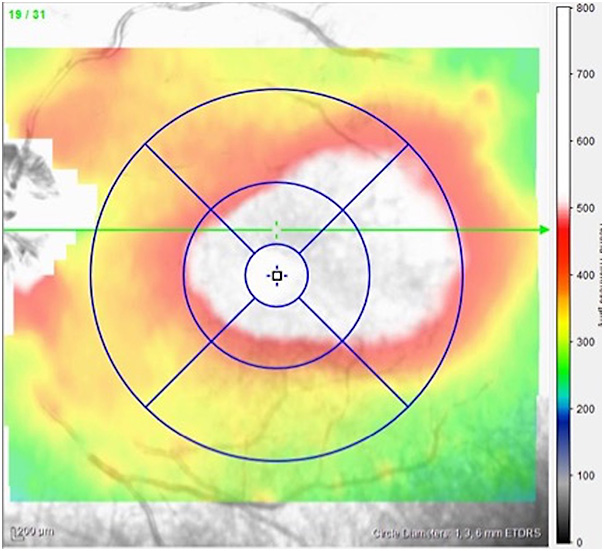Click the green arrowhead at scan line end
Image resolution: width=604 pixels, height=551 pixels.
544,230
